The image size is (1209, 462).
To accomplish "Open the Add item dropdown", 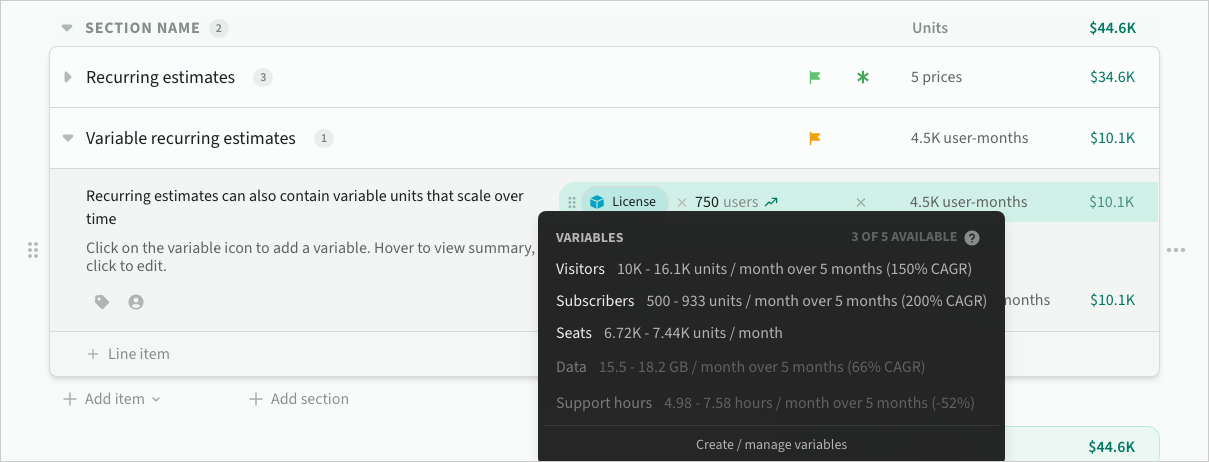I will [x=112, y=399].
